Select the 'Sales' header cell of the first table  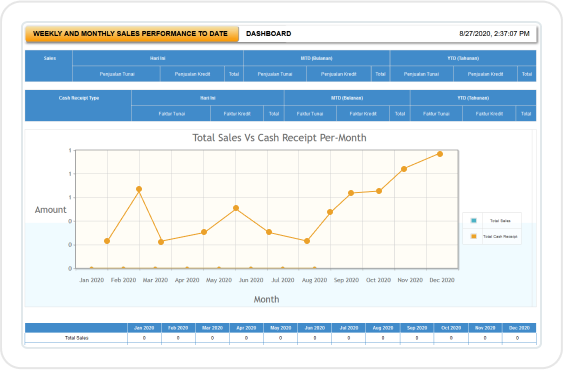(x=49, y=66)
